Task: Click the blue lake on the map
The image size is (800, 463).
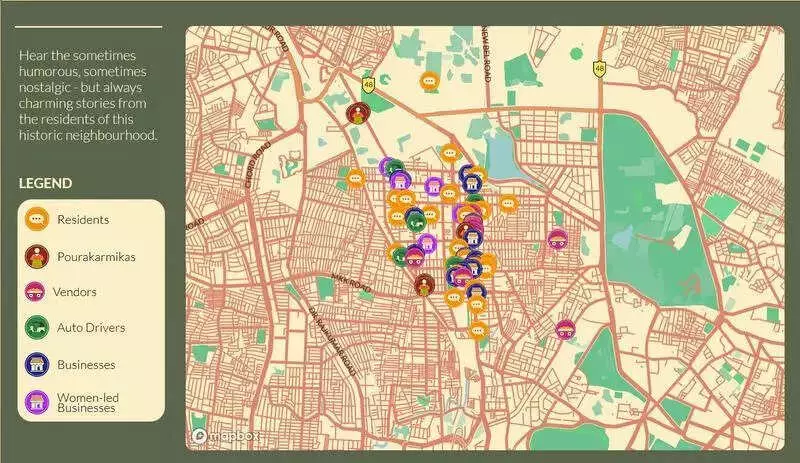Action: coord(501,154)
